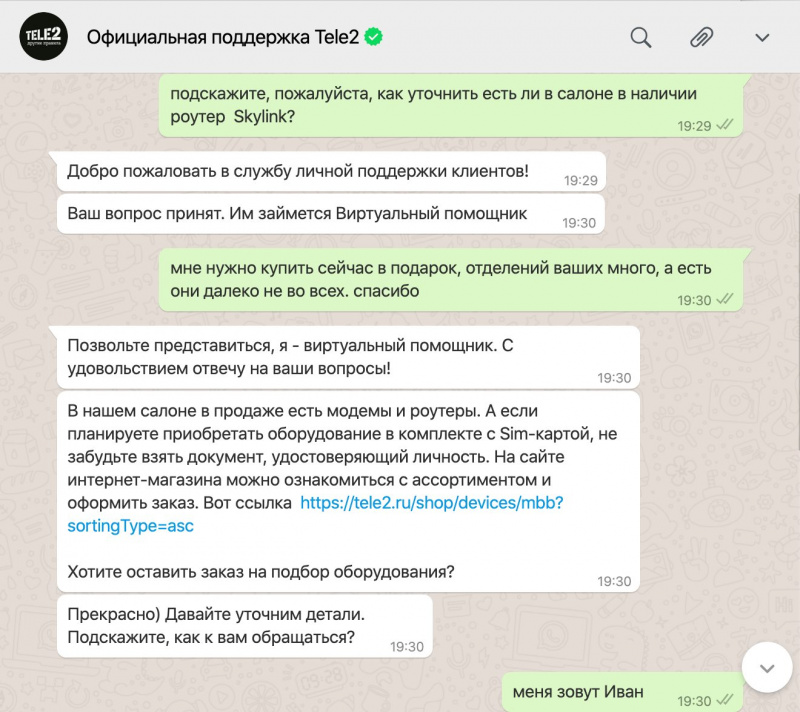Click the green verified badge
Screen dimensions: 800x712
[x=373, y=37]
